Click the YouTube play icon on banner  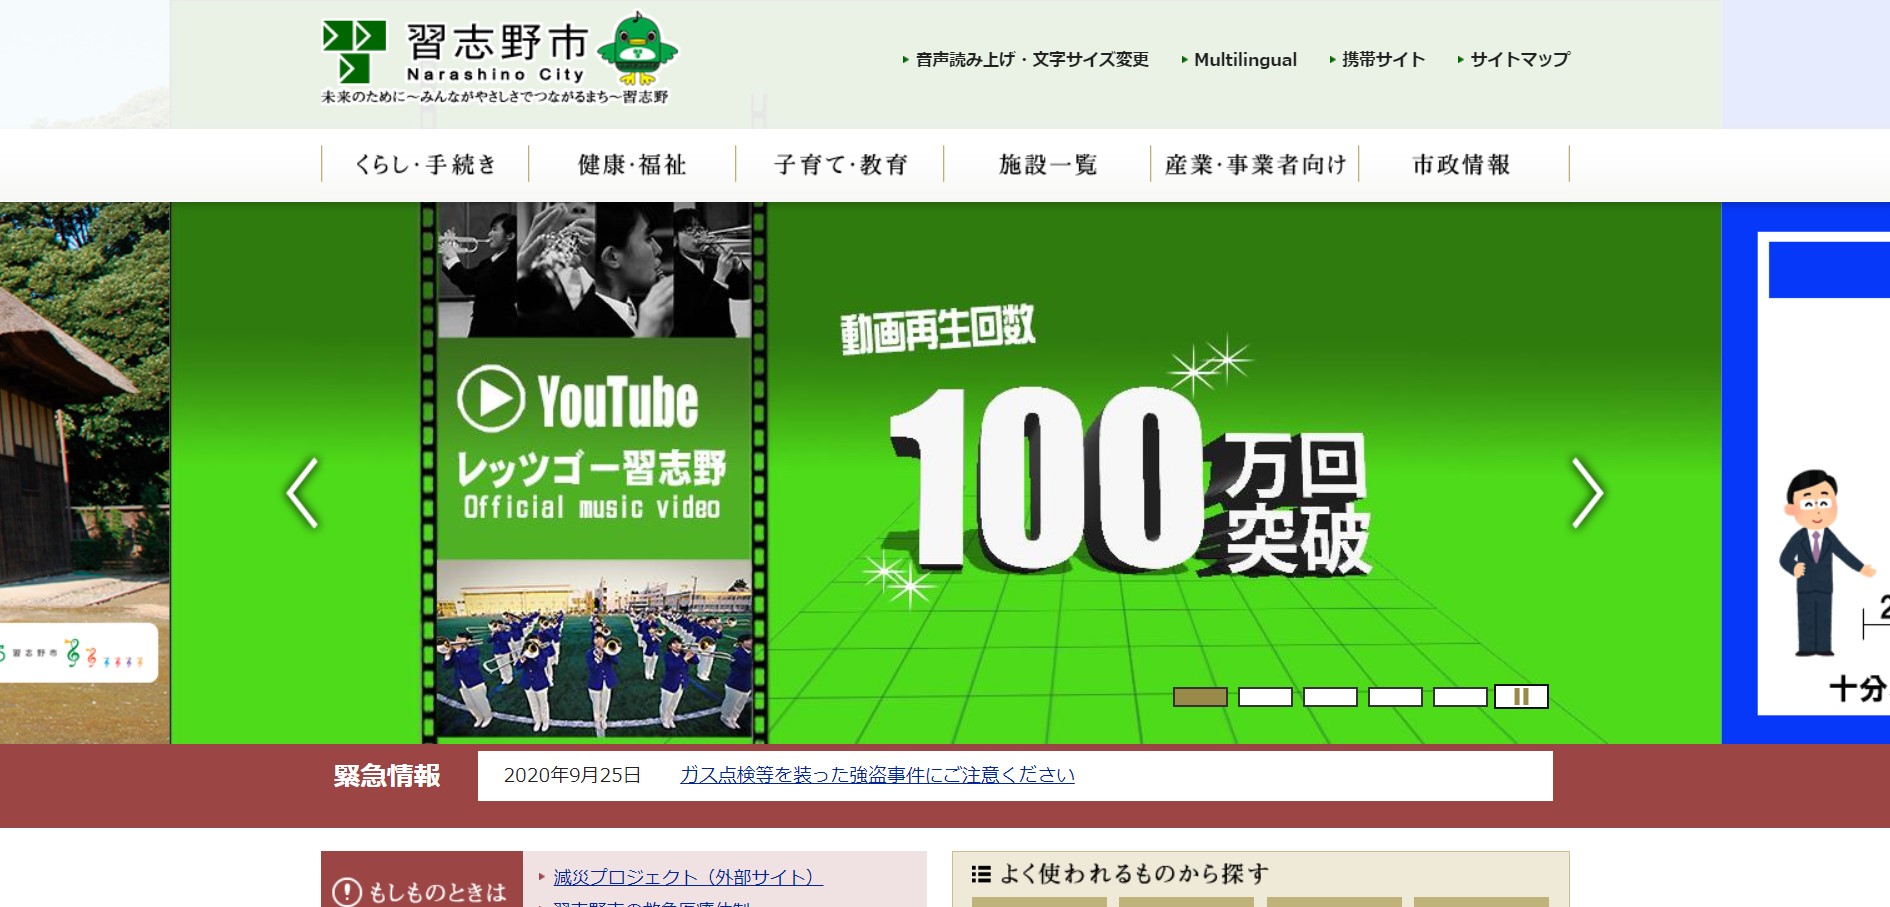click(x=491, y=398)
